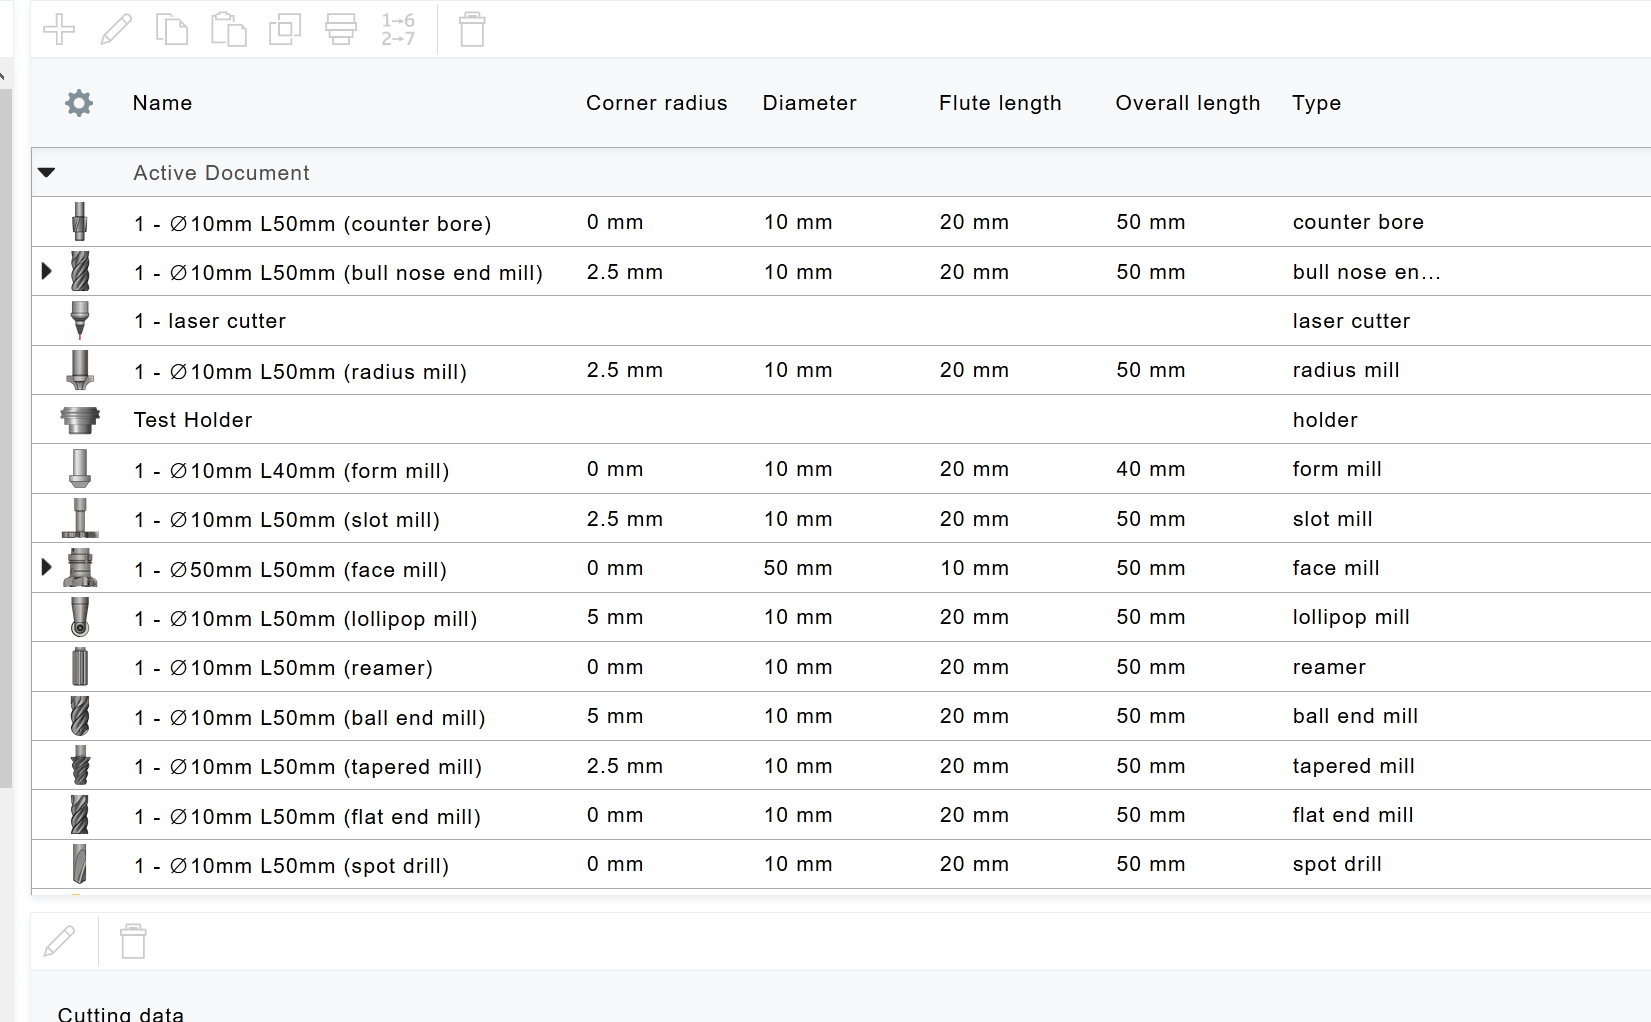The width and height of the screenshot is (1651, 1022).
Task: Sort by the Diameter column
Action: tap(810, 103)
